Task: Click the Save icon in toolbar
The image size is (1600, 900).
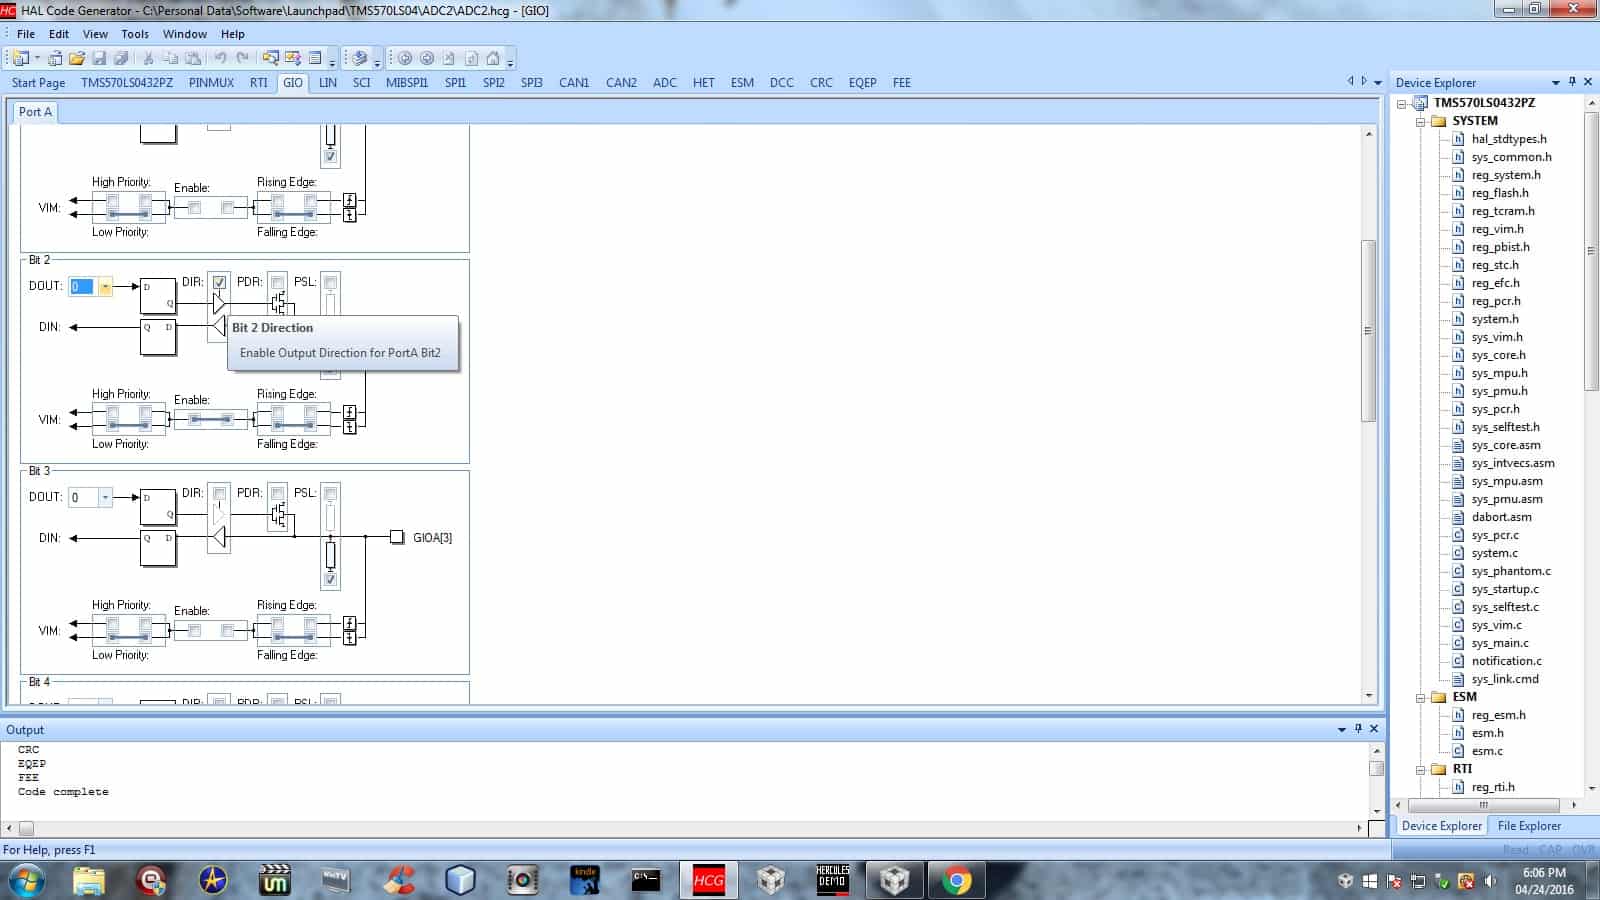Action: point(99,58)
